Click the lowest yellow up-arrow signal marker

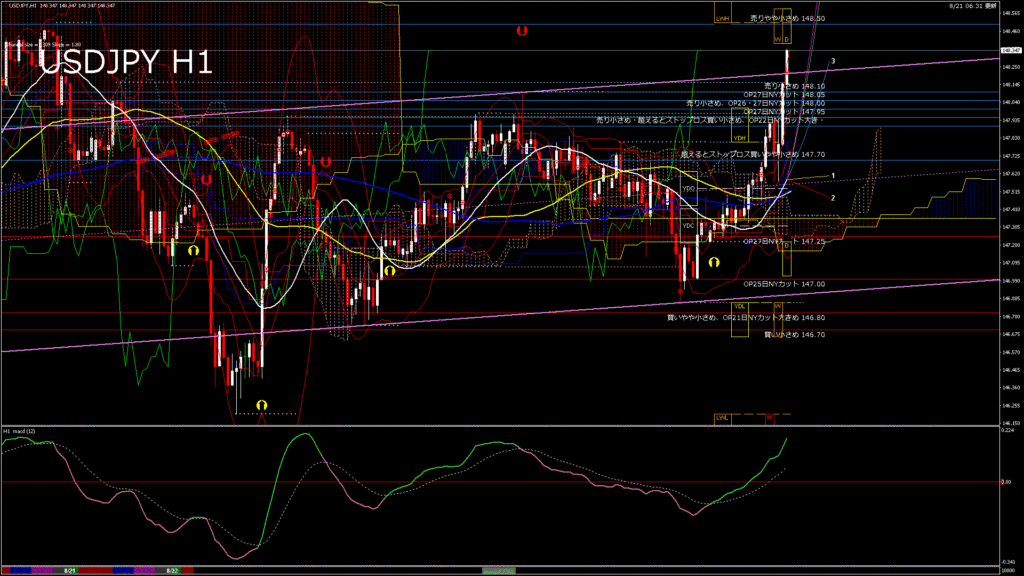click(262, 403)
